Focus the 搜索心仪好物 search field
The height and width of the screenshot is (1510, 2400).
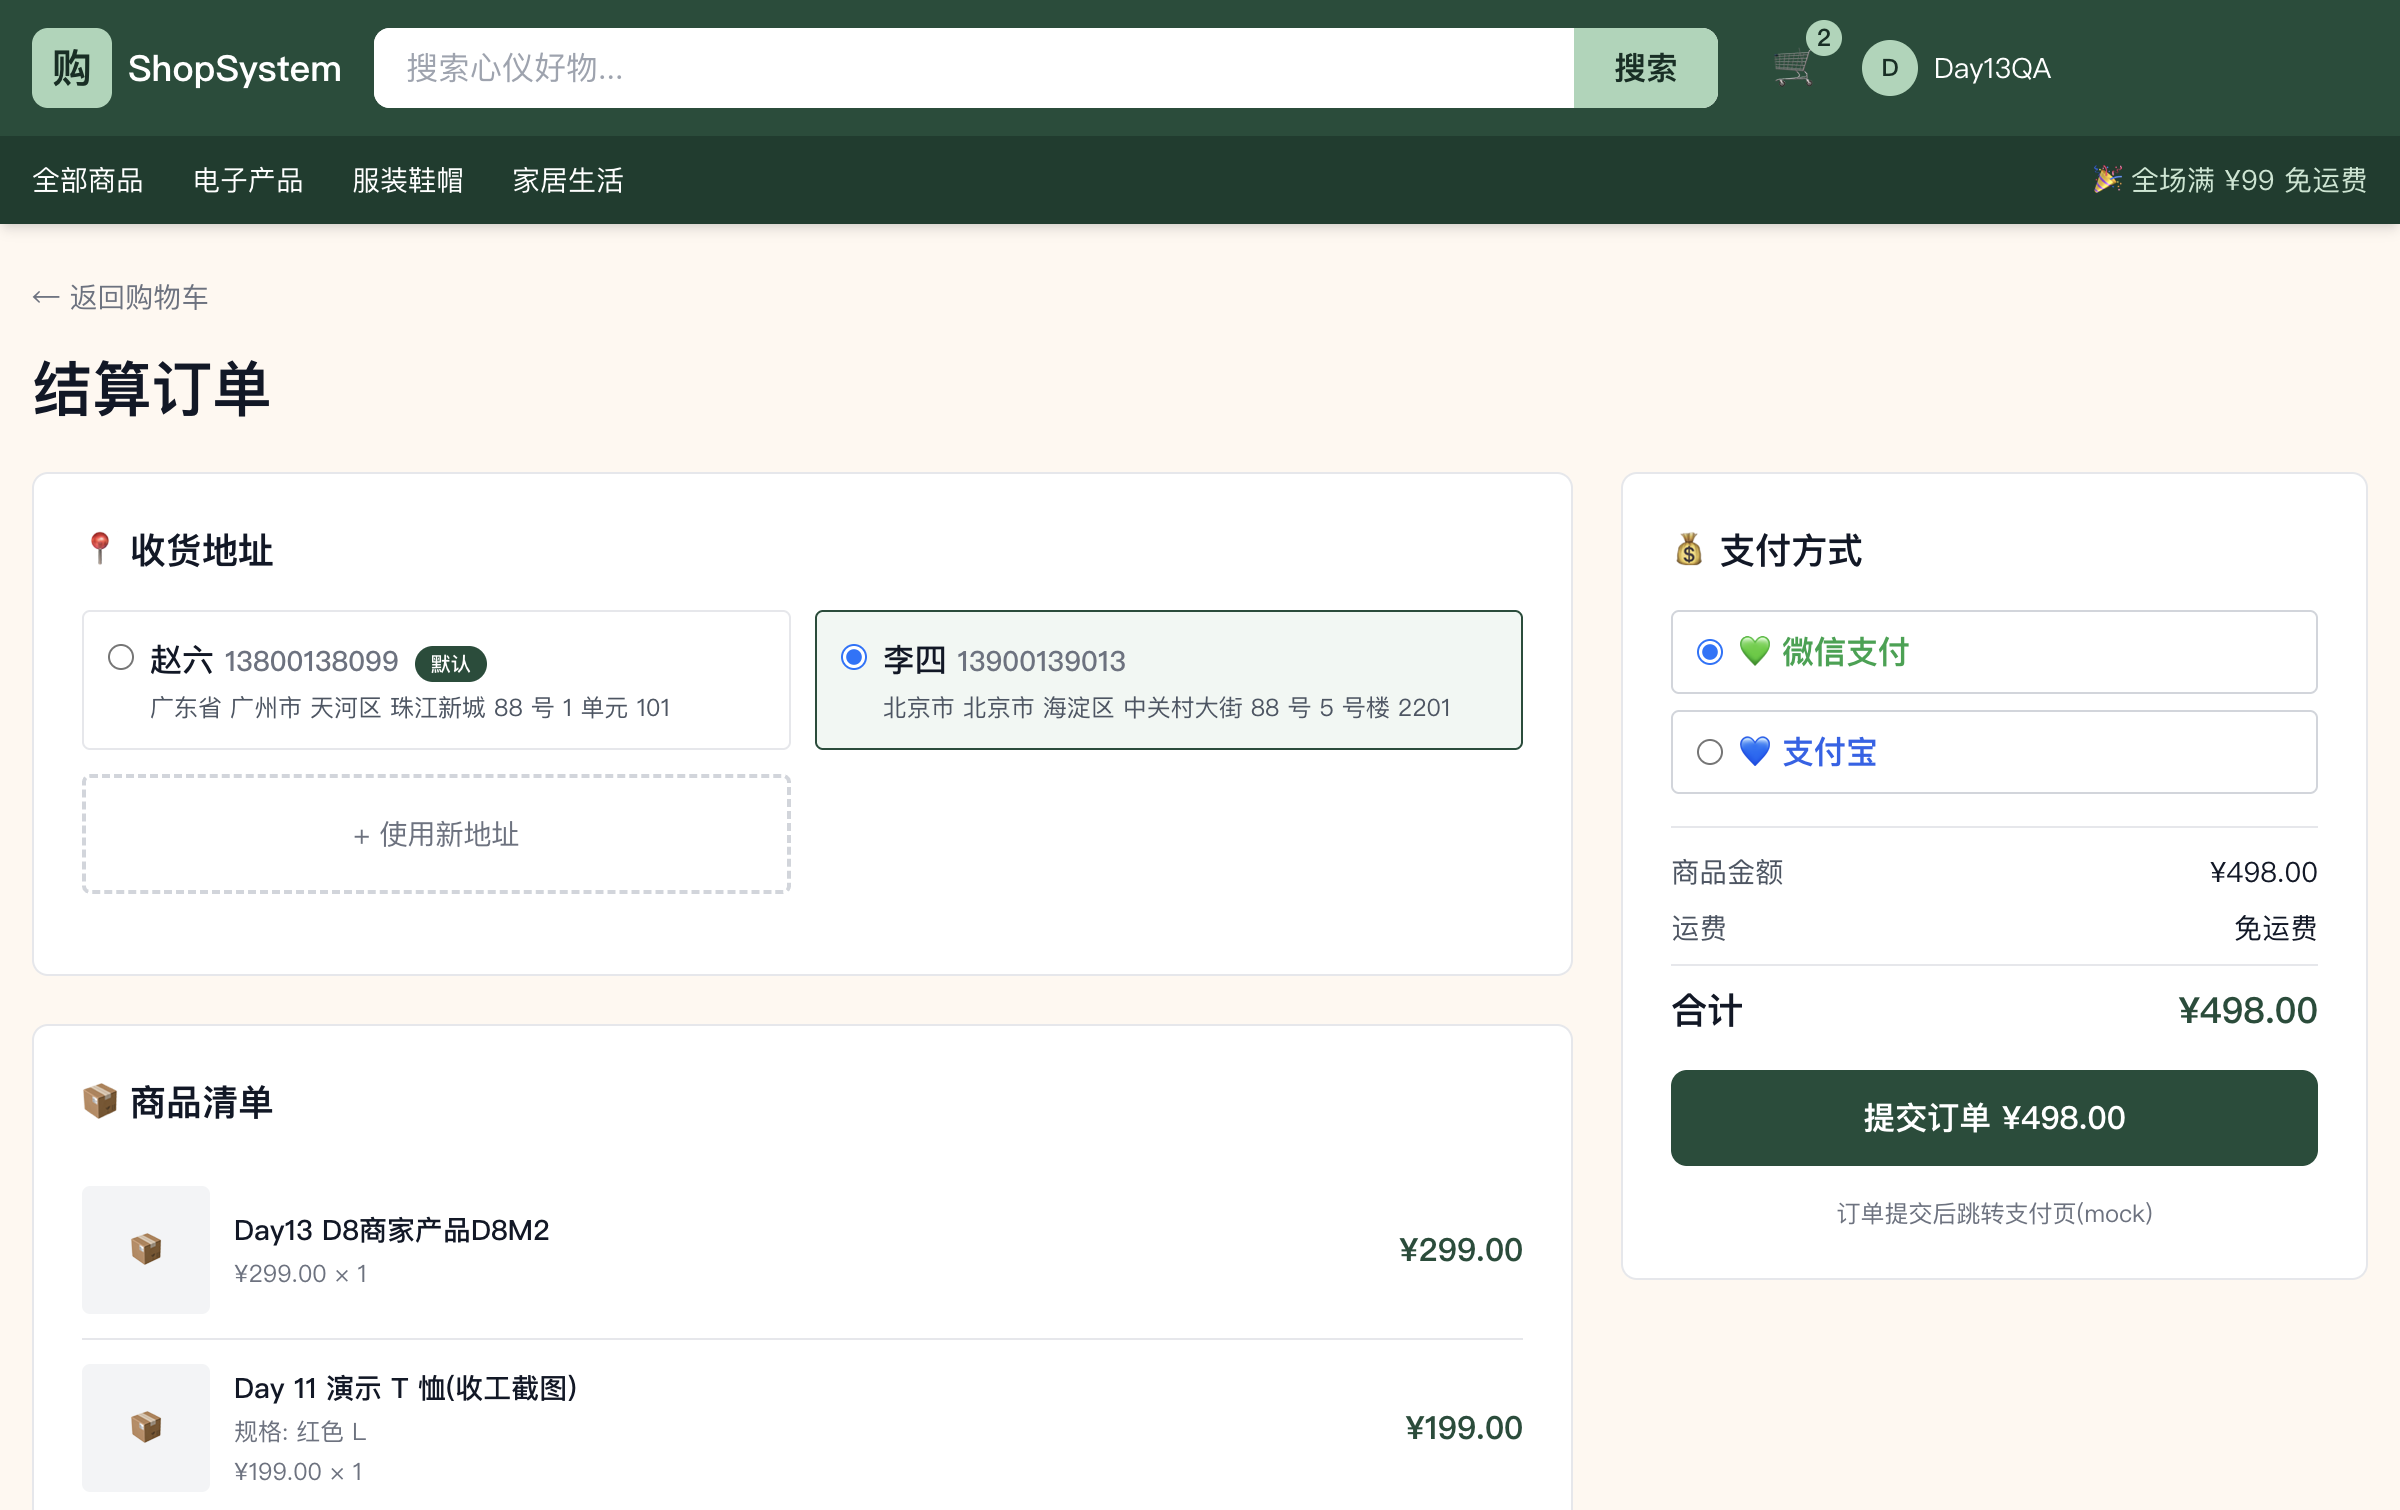(x=974, y=68)
